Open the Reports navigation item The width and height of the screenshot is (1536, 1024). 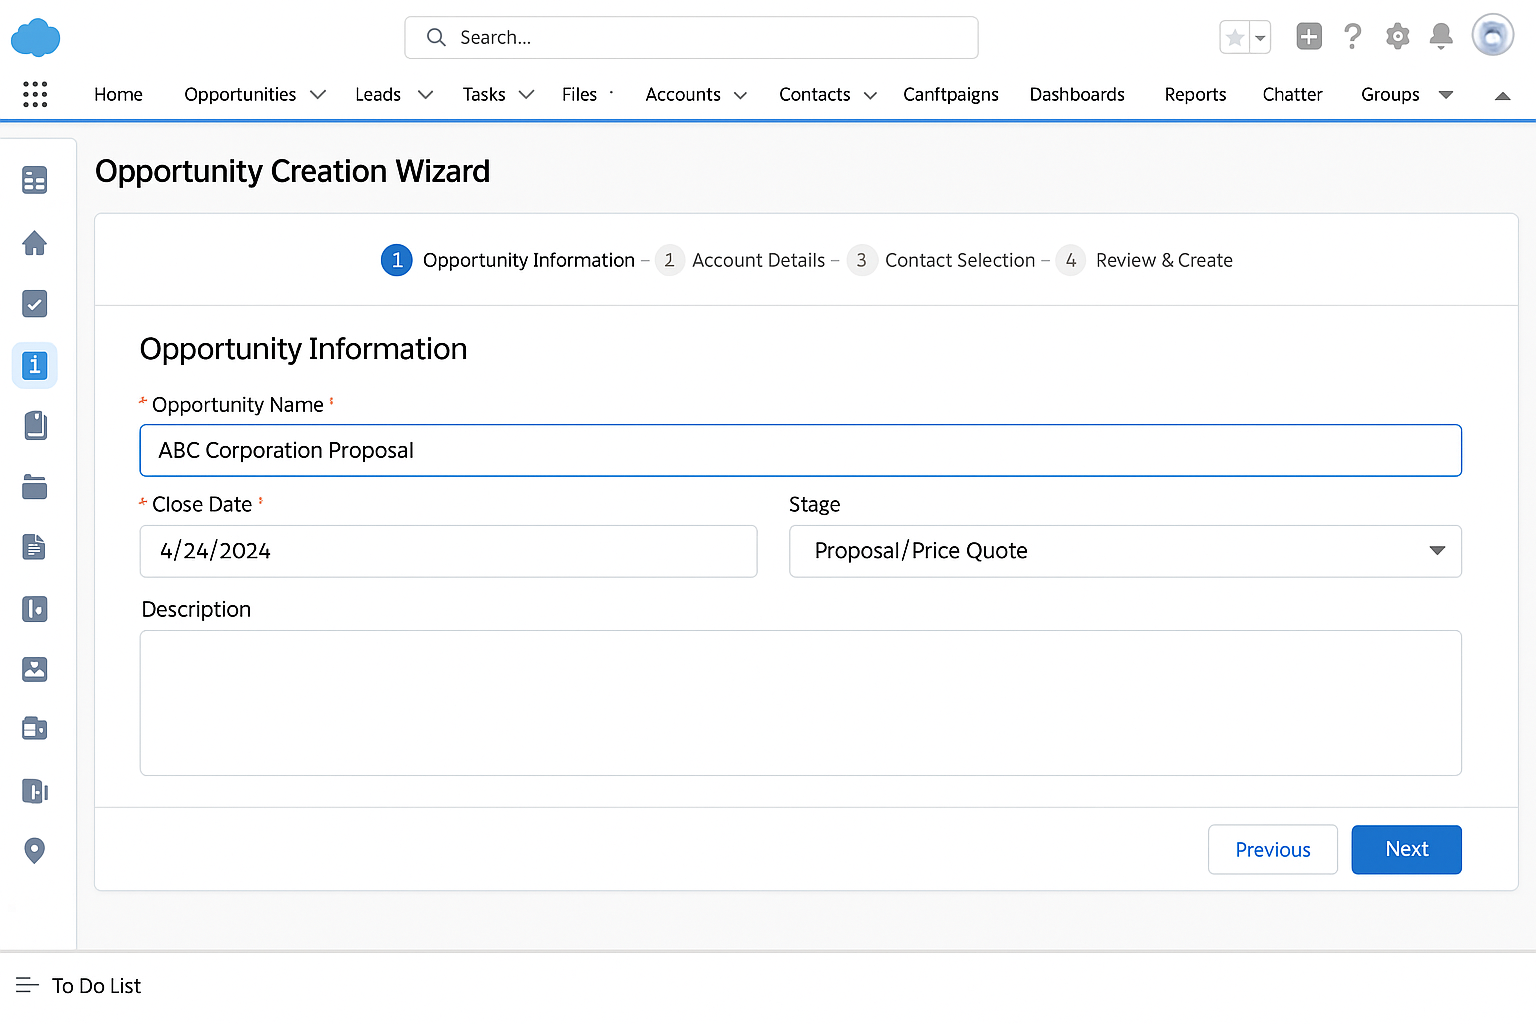pyautogui.click(x=1195, y=94)
